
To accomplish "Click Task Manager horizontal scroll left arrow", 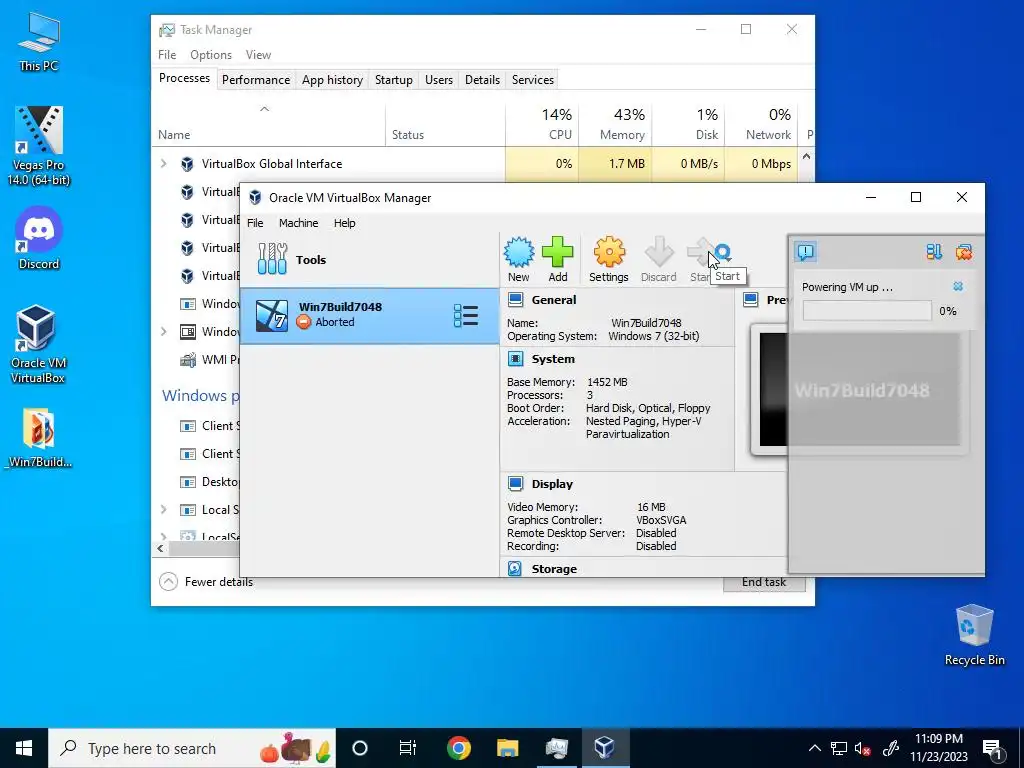I will coord(161,549).
